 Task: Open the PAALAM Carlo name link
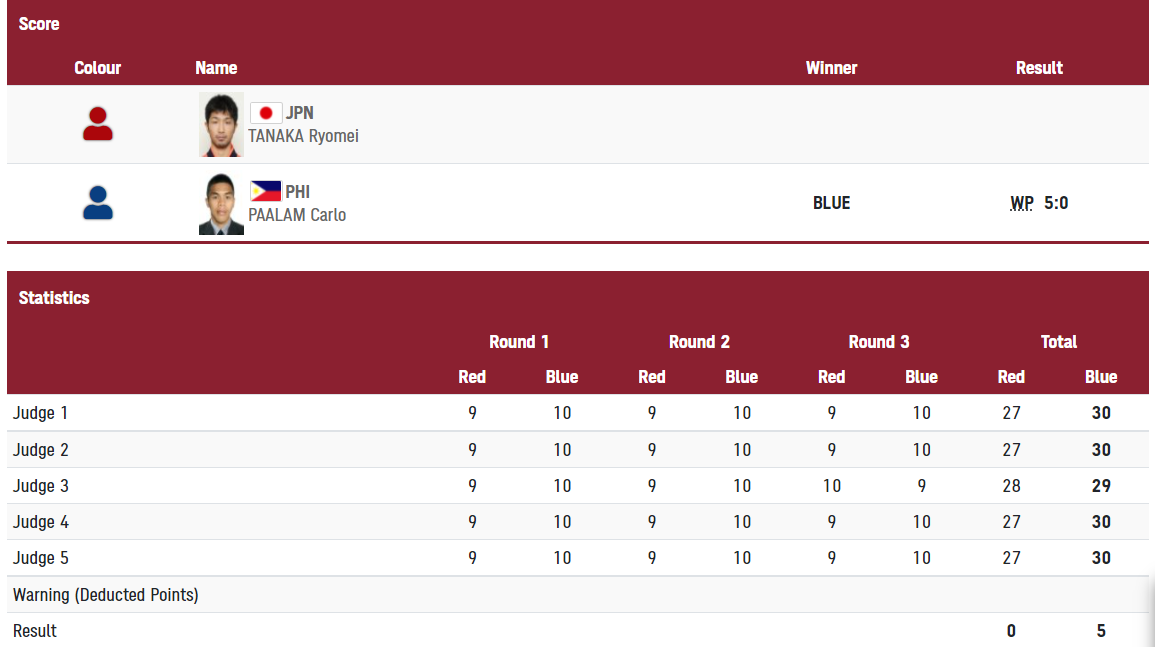point(297,215)
